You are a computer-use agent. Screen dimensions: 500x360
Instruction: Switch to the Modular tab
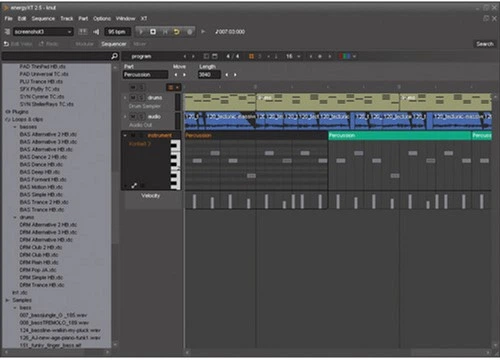click(x=84, y=44)
